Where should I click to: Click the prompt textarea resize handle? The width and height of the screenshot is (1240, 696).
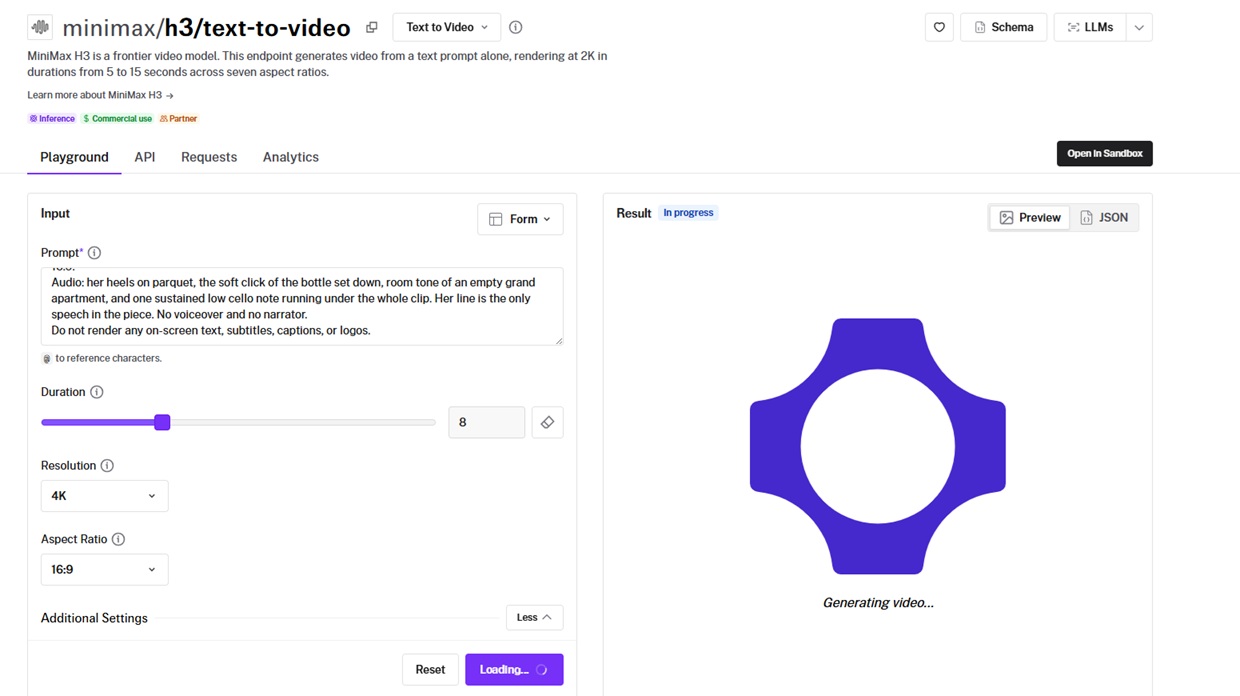(x=558, y=340)
